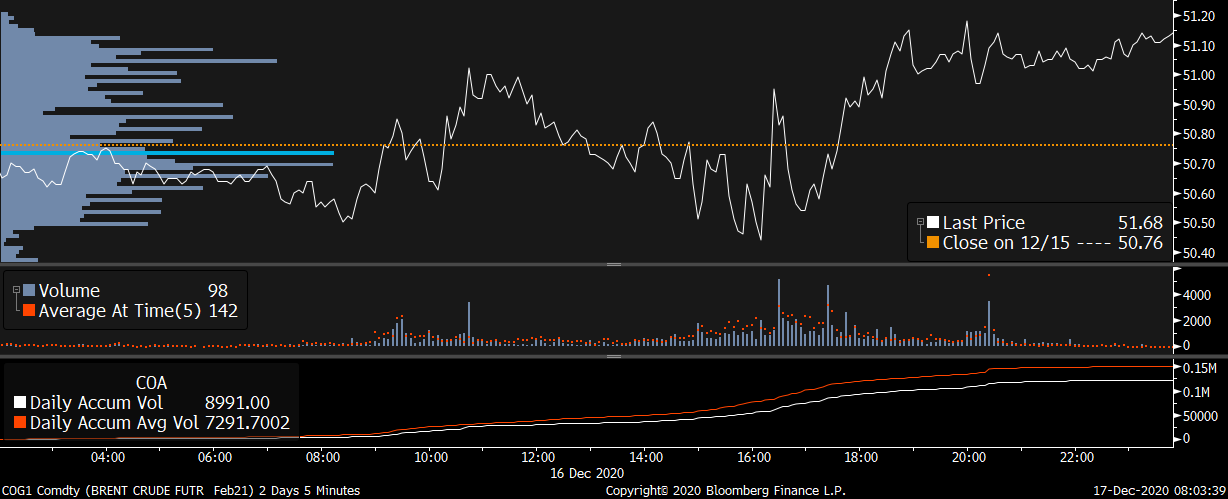The image size is (1228, 499).
Task: Click the 22:00 time axis label
Action: tap(1076, 458)
